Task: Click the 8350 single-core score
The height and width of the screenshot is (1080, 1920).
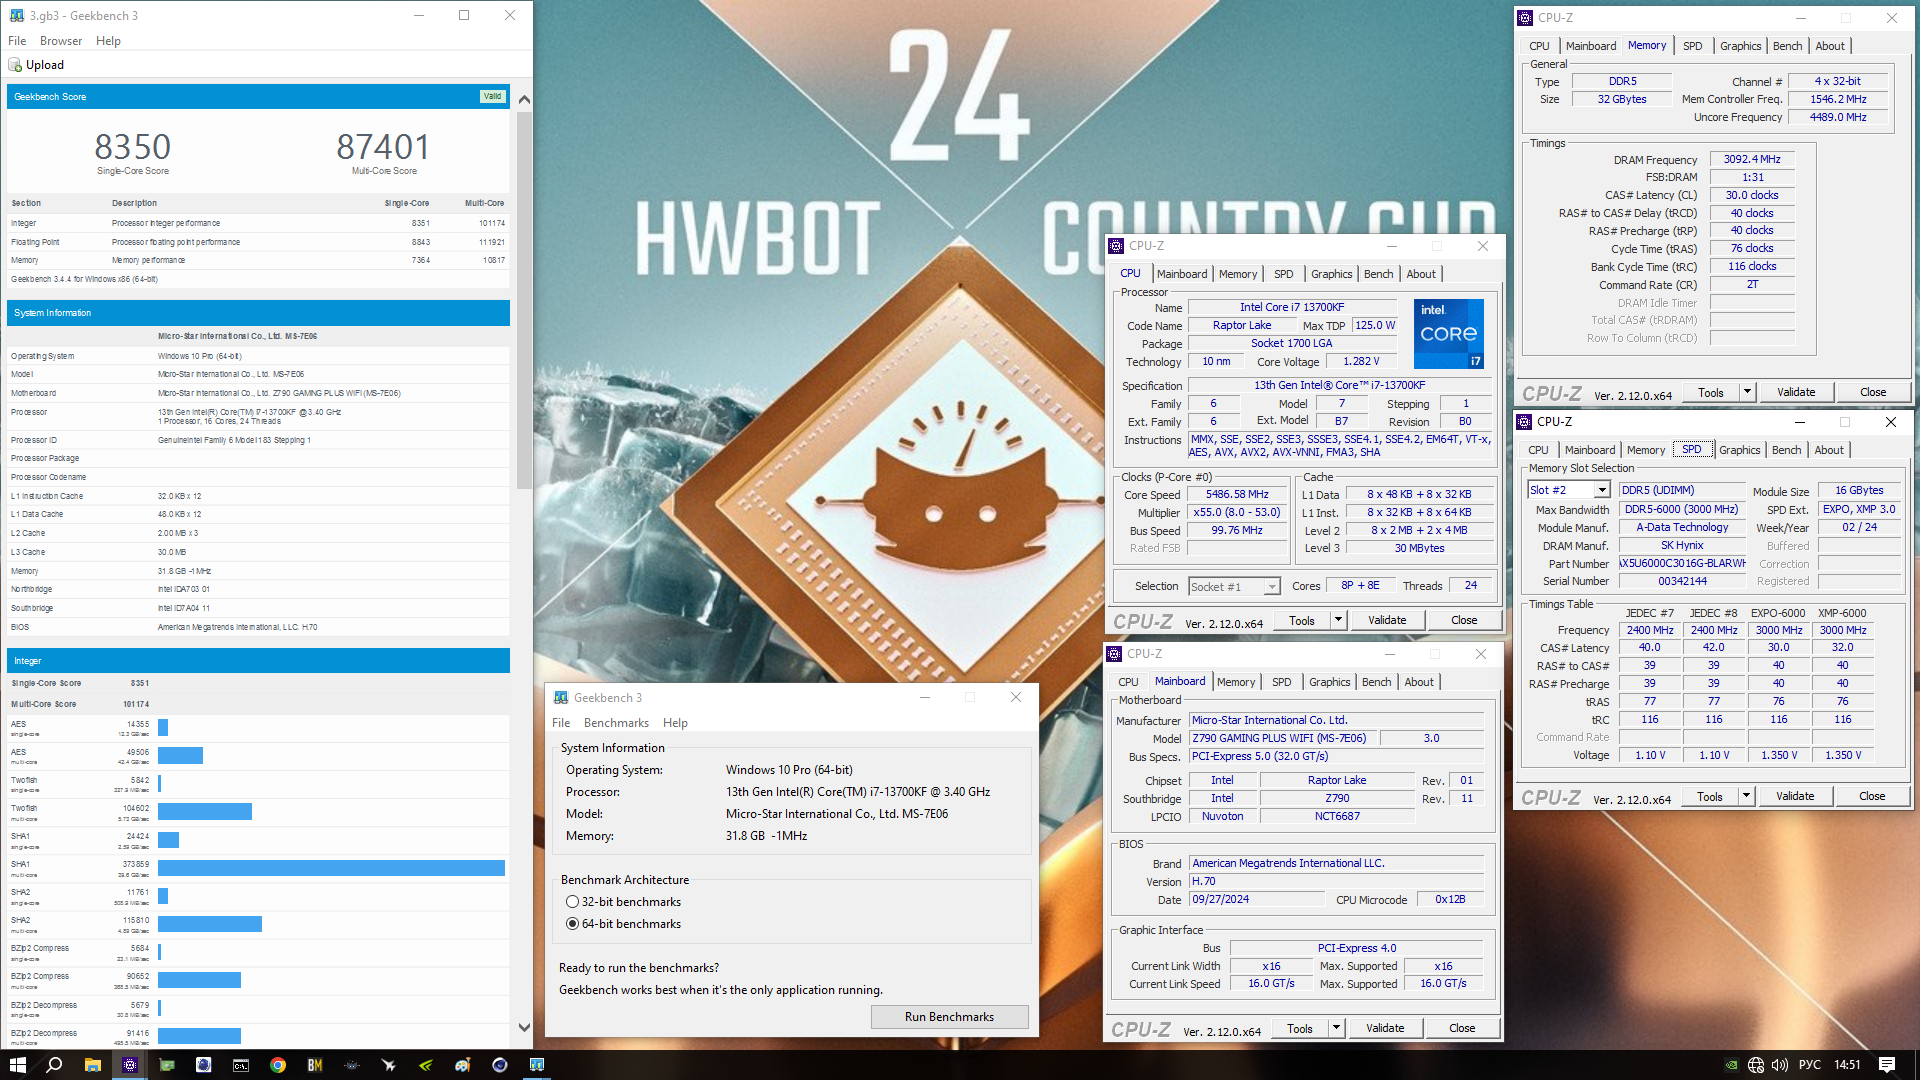Action: click(x=133, y=147)
